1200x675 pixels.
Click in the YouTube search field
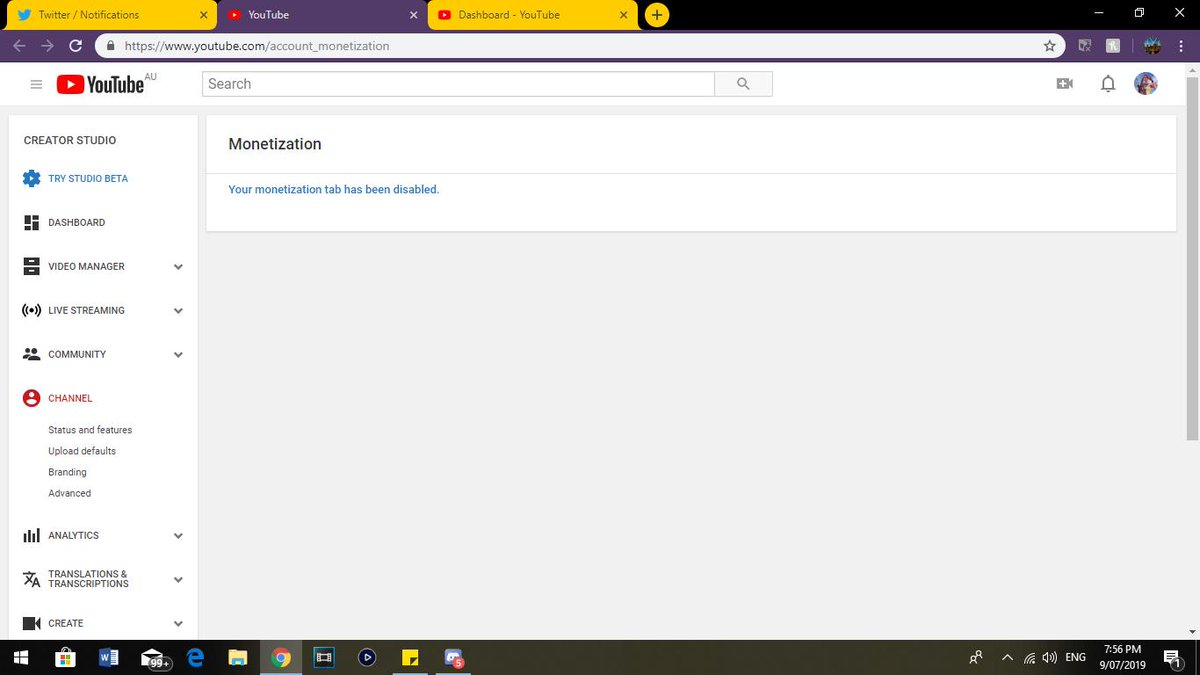pyautogui.click(x=459, y=84)
